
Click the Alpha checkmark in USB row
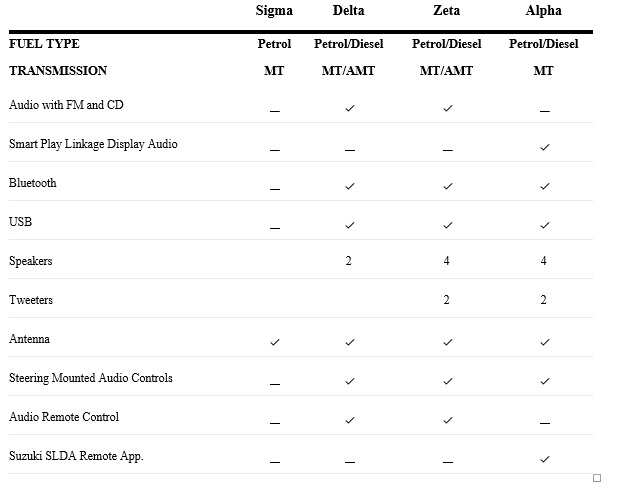[544, 224]
